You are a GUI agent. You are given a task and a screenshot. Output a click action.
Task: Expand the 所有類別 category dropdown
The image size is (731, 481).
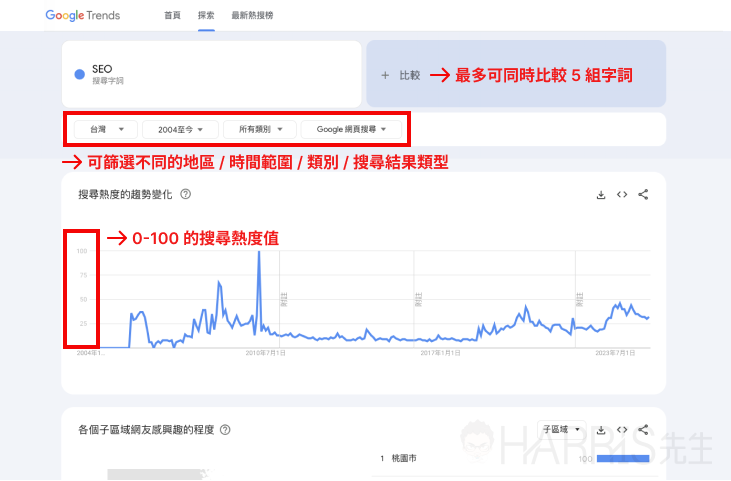(x=260, y=129)
